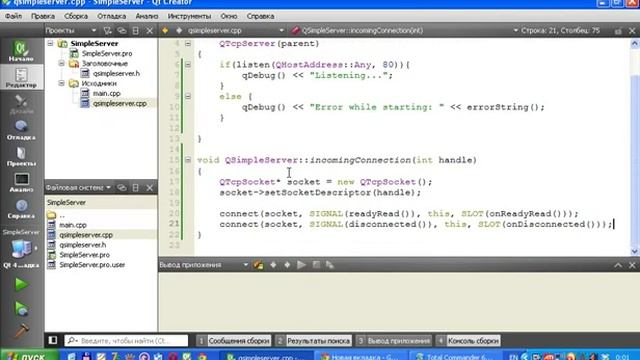Re-run application from output pane play button

tap(301, 265)
